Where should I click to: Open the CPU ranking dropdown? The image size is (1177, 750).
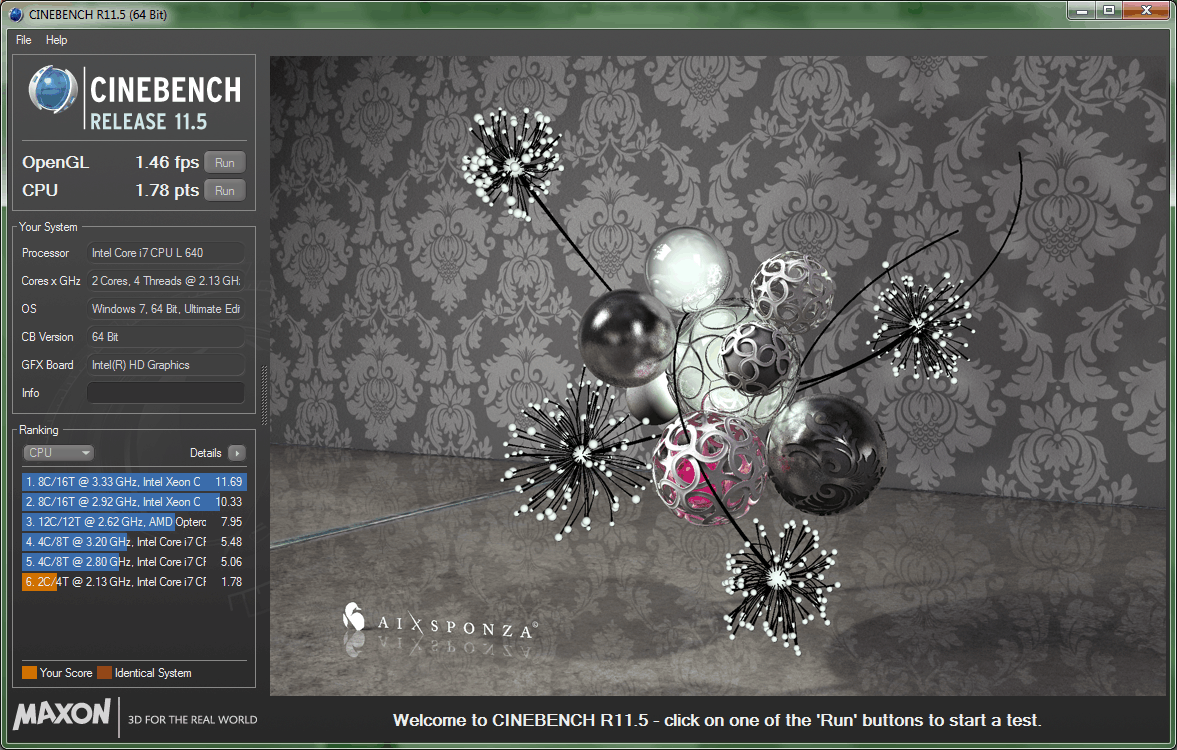click(59, 453)
